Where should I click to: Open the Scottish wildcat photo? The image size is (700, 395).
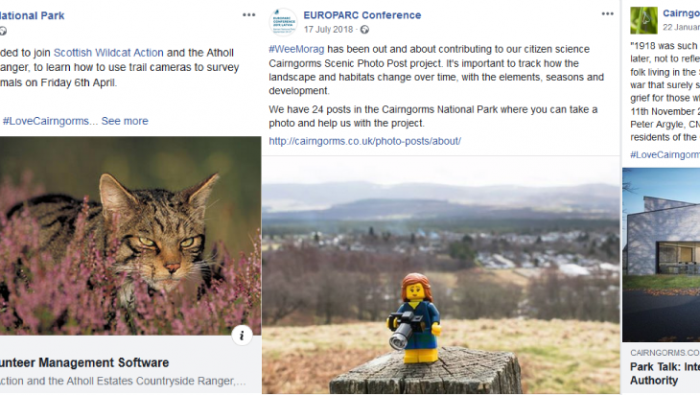130,236
